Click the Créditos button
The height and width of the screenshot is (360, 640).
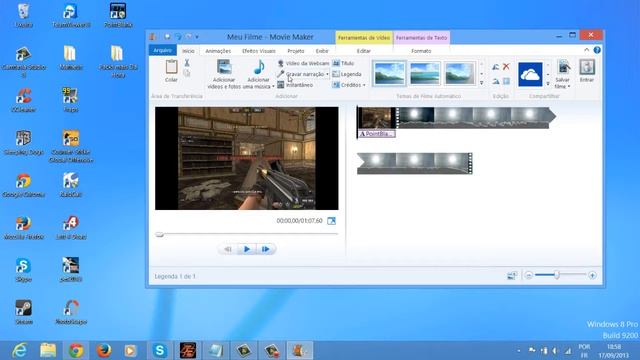click(347, 85)
